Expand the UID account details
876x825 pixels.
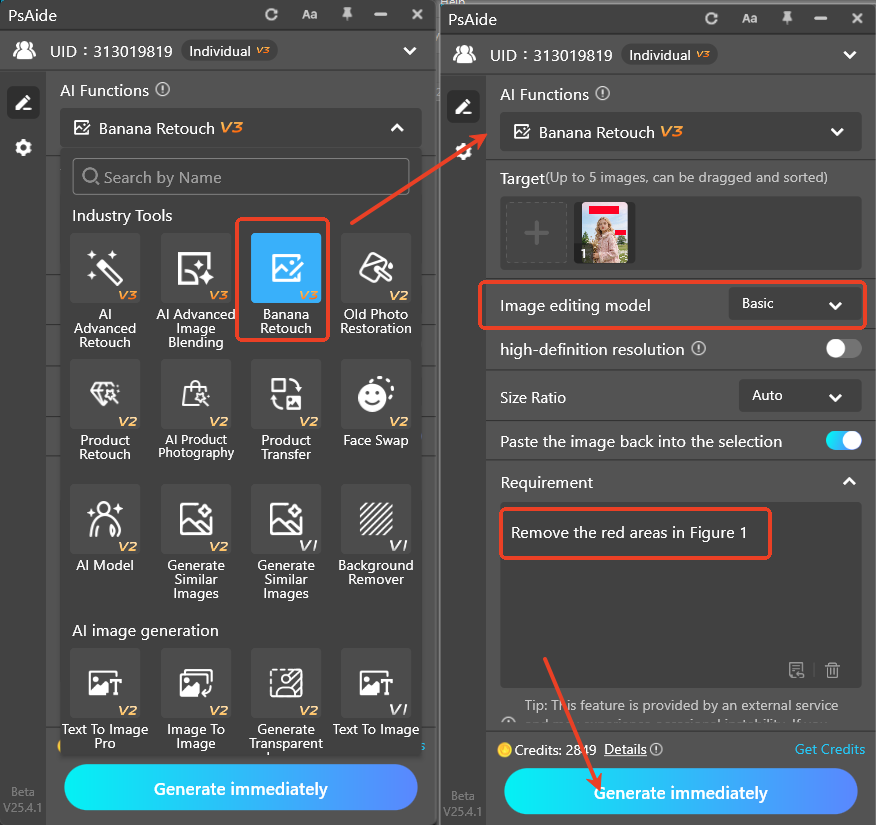[849, 55]
